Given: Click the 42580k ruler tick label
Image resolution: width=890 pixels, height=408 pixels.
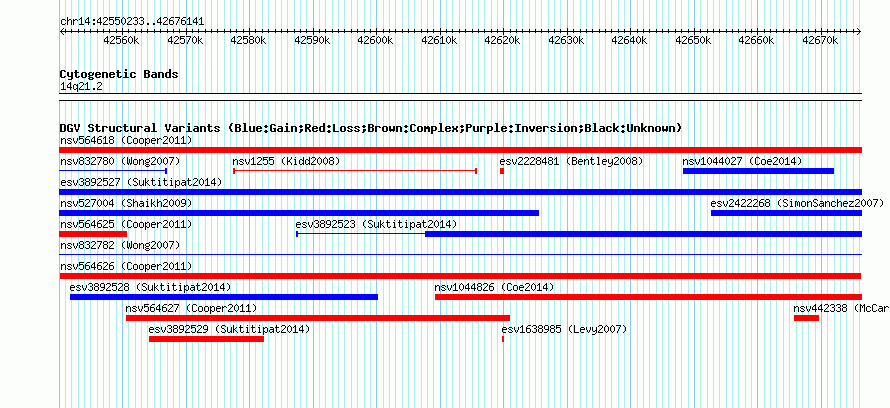Looking at the screenshot, I should click(249, 41).
